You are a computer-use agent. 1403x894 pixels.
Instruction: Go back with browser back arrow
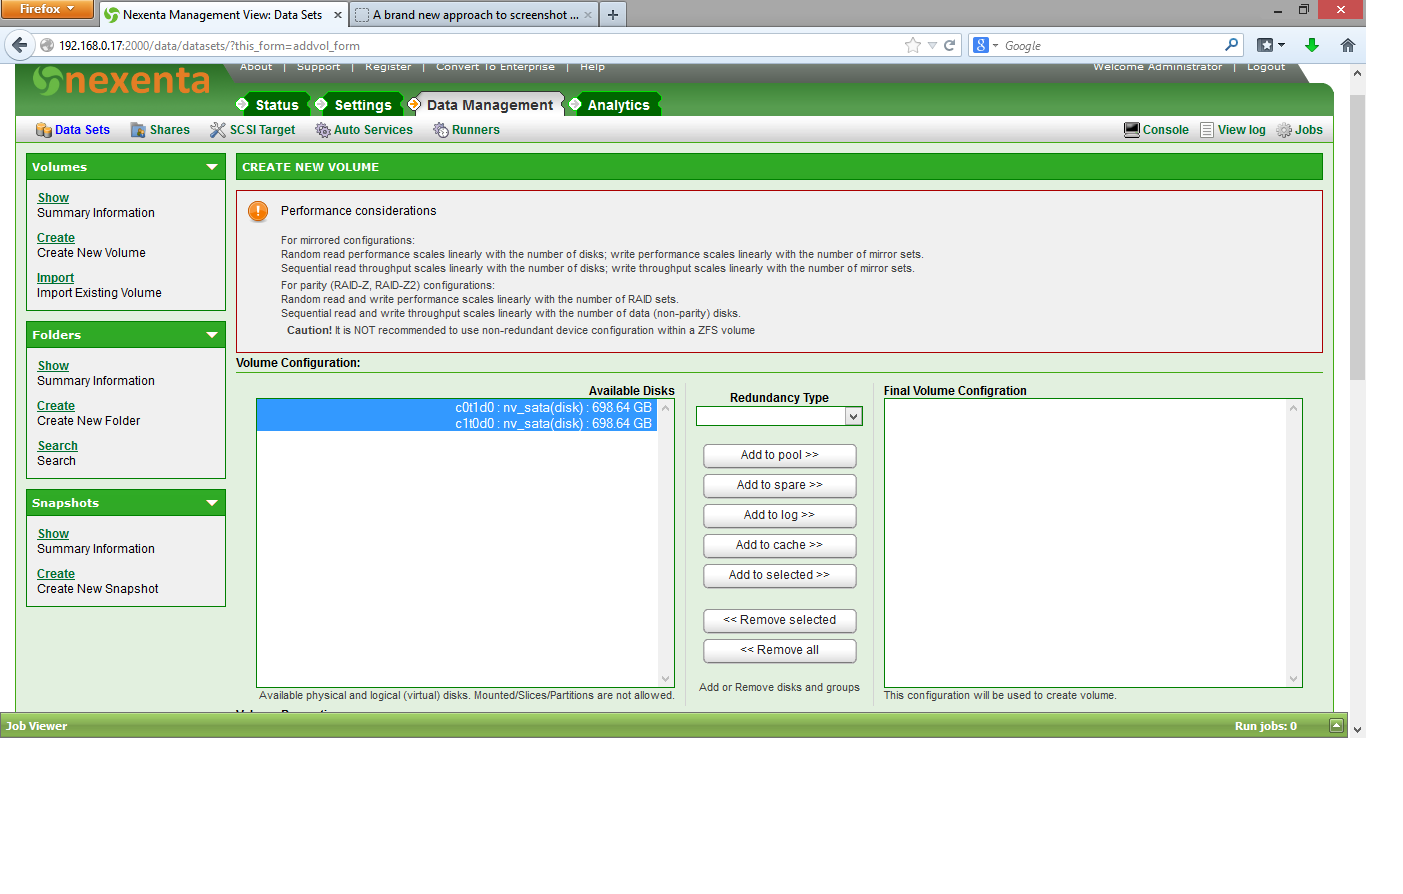19,45
